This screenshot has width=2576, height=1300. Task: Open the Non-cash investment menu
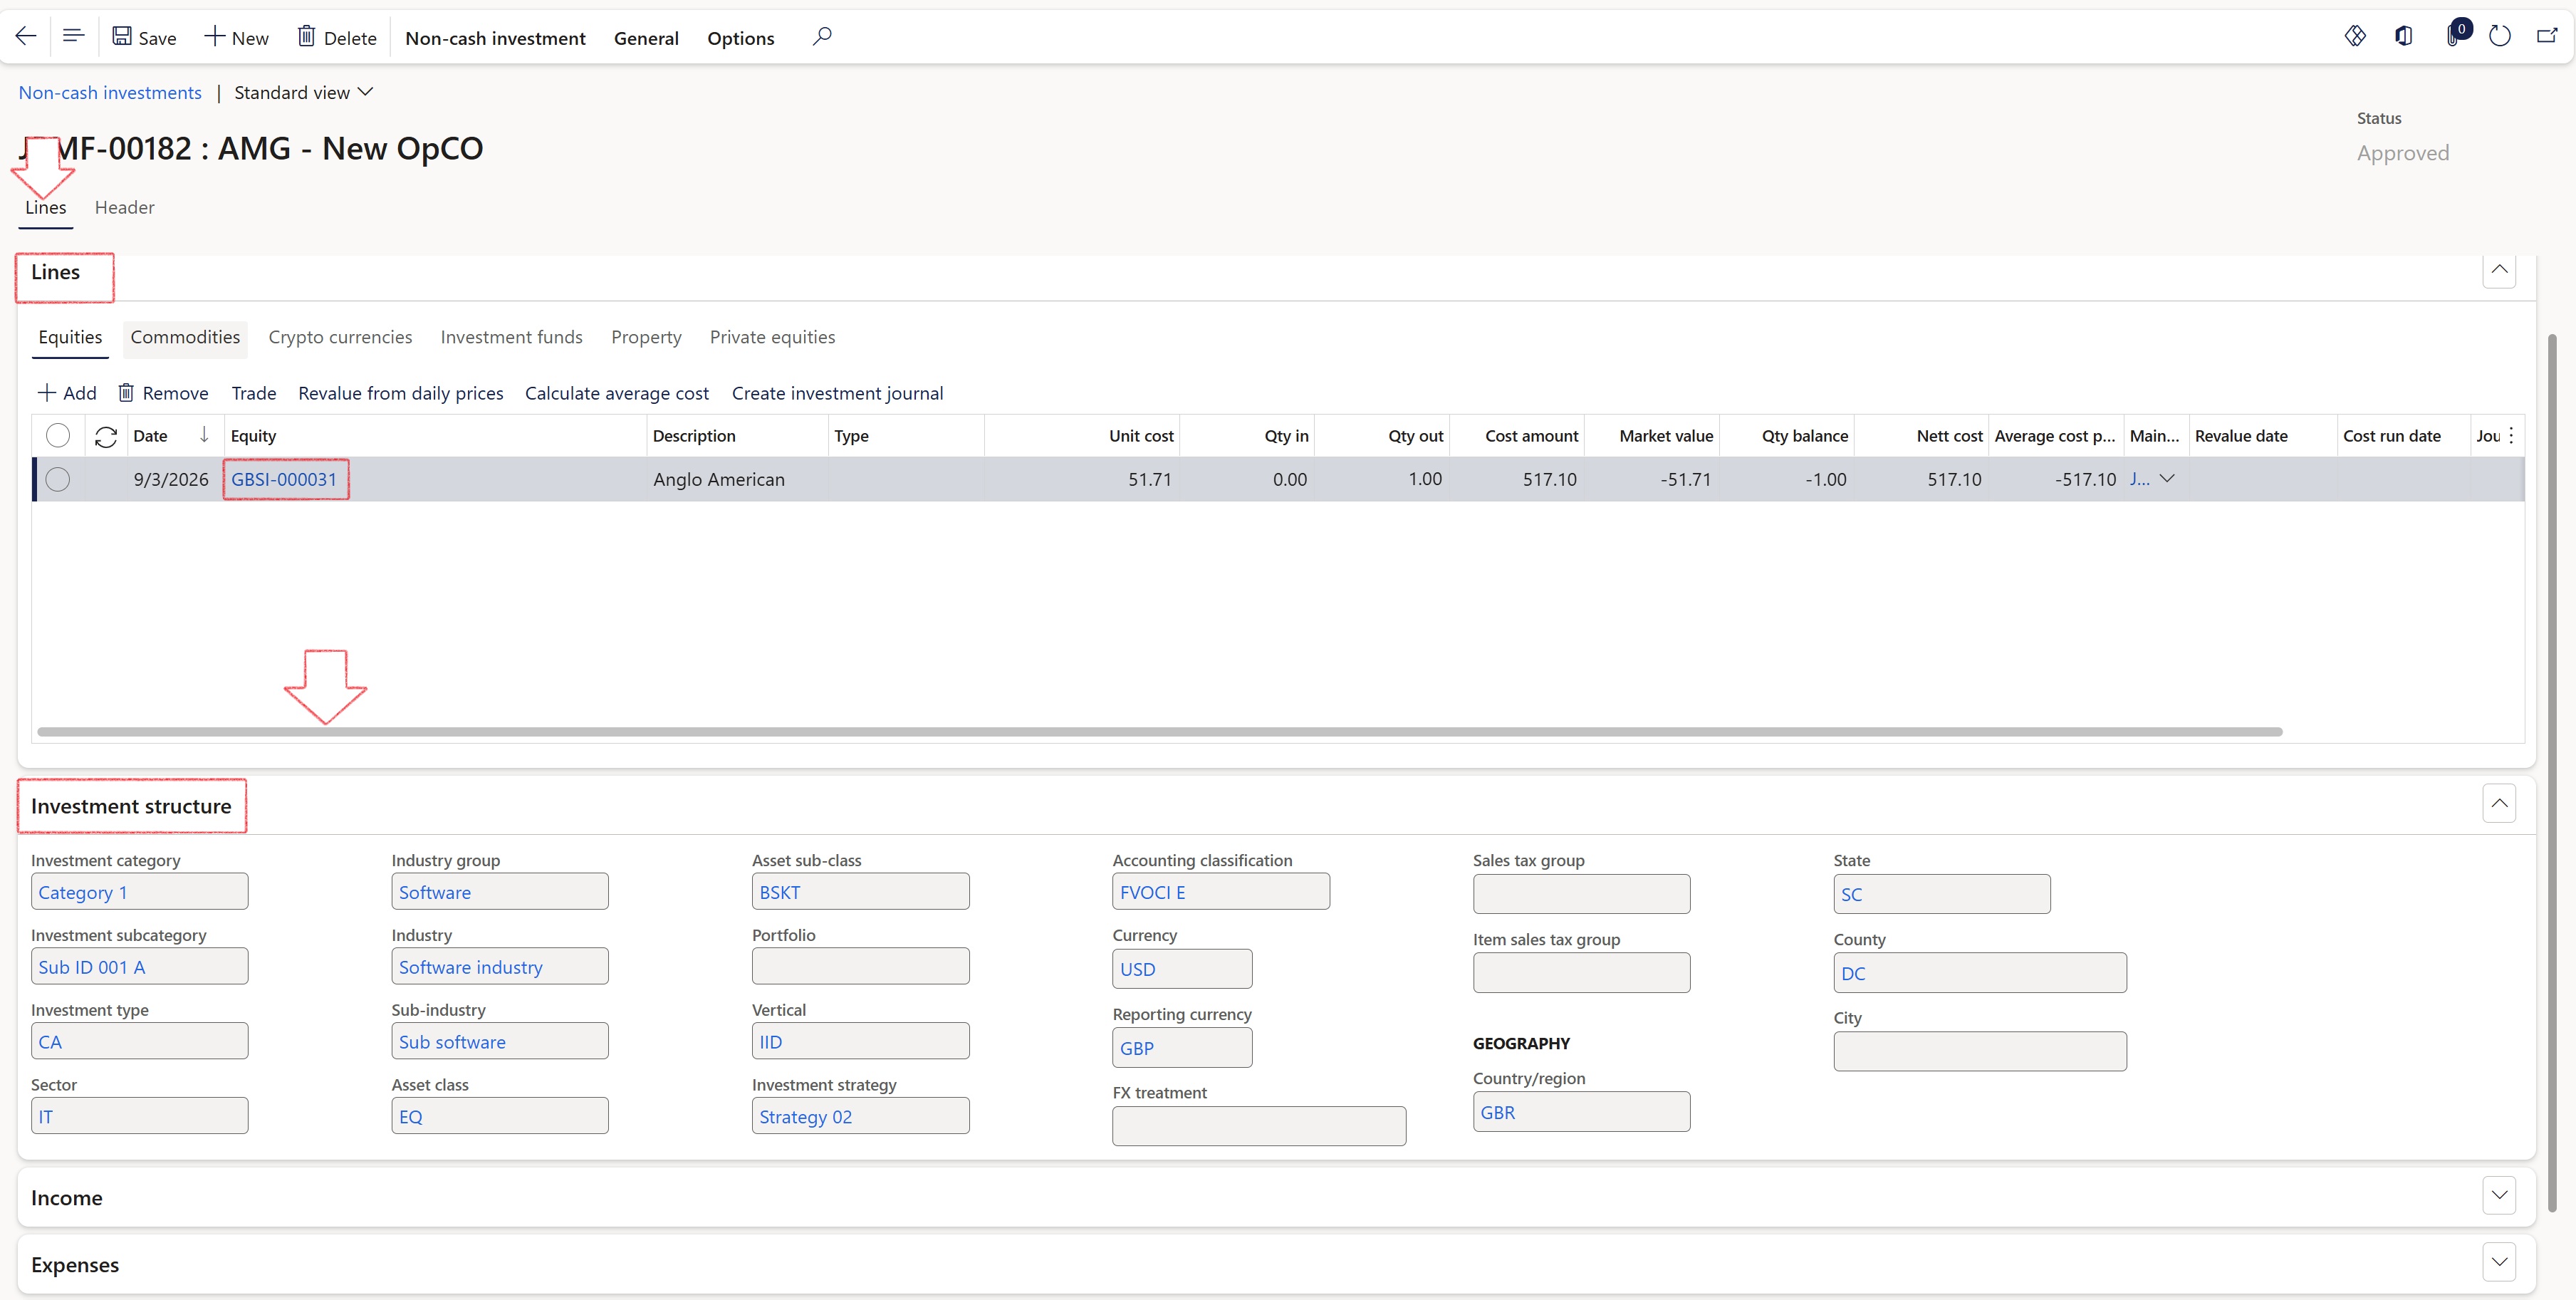coord(495,38)
